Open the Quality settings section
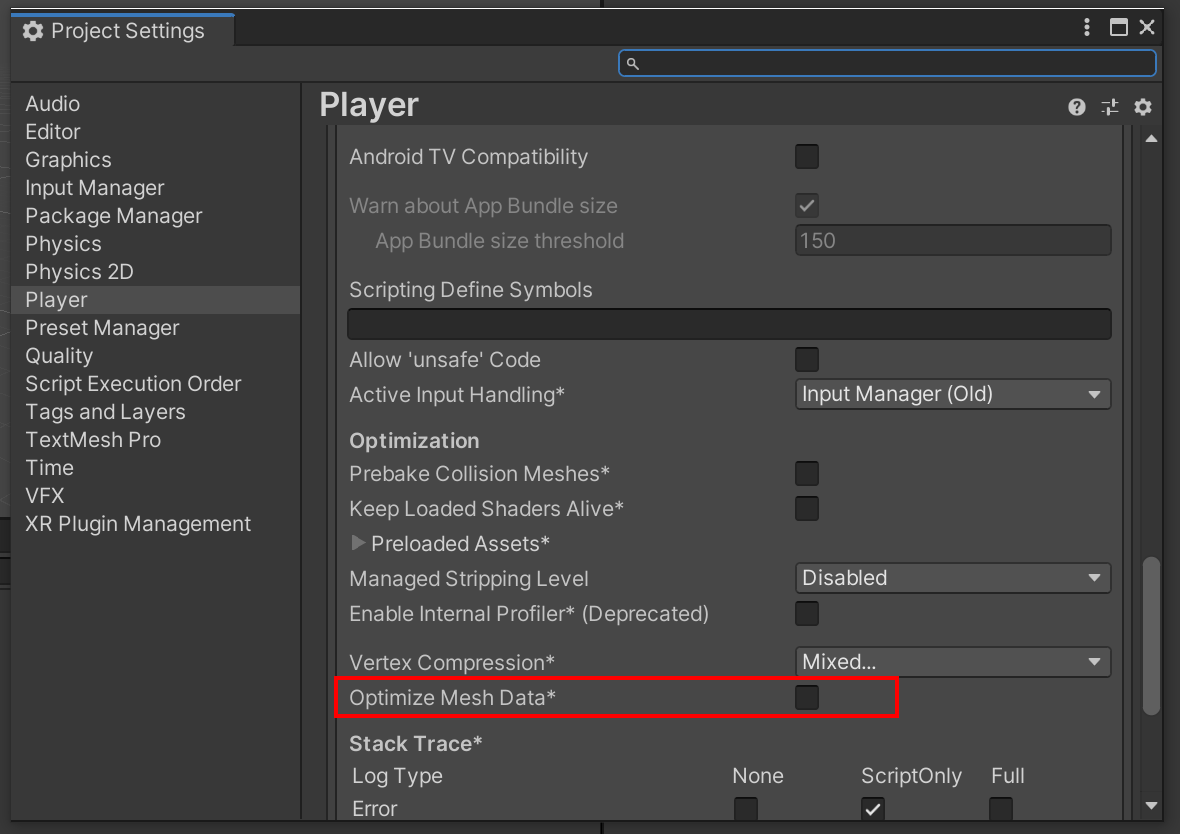This screenshot has height=834, width=1180. point(59,355)
